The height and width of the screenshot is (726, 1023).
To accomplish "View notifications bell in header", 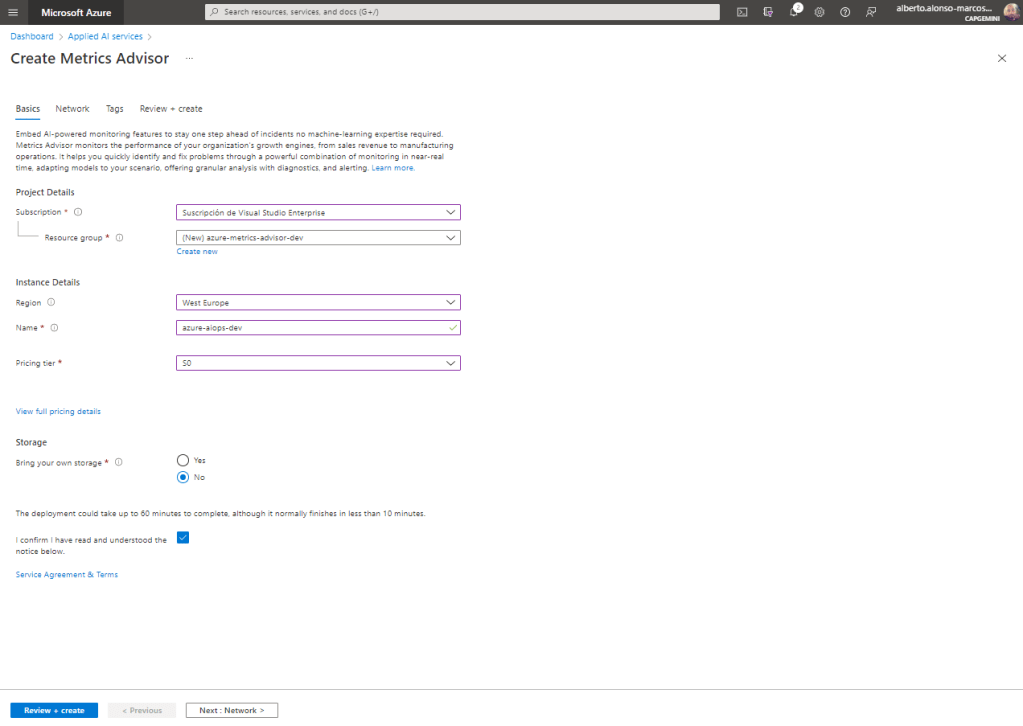I will click(794, 12).
